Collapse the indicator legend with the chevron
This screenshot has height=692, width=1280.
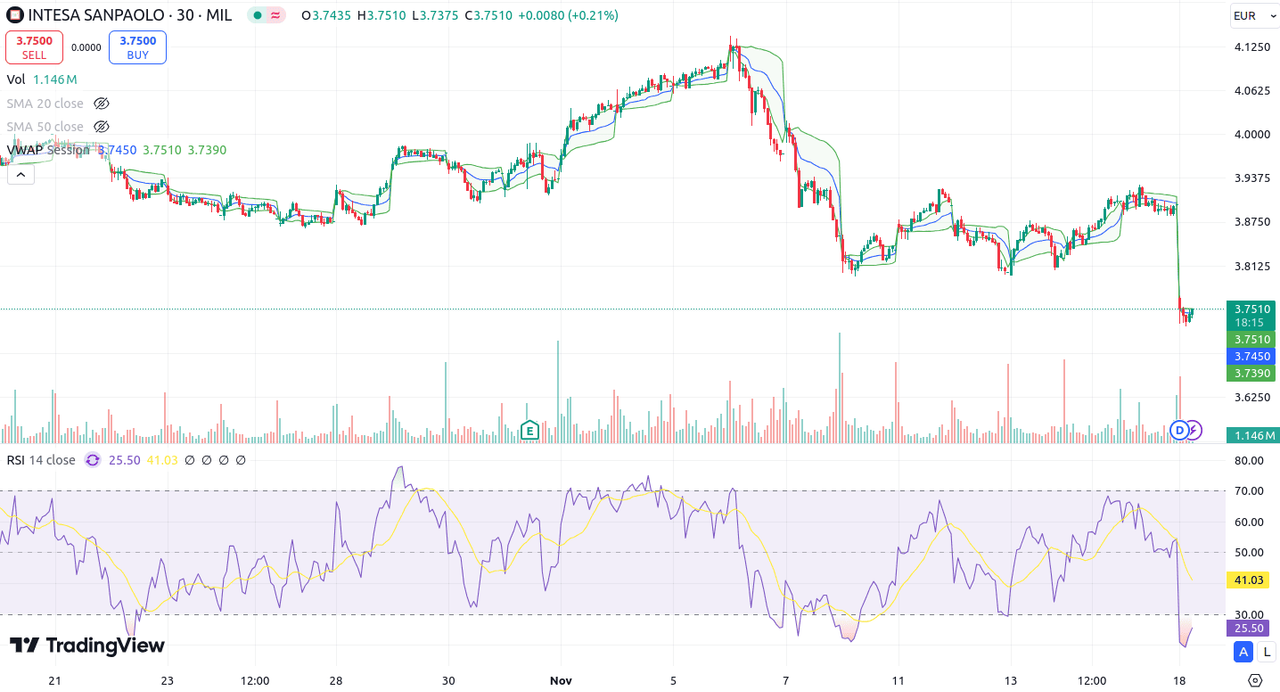[x=20, y=174]
